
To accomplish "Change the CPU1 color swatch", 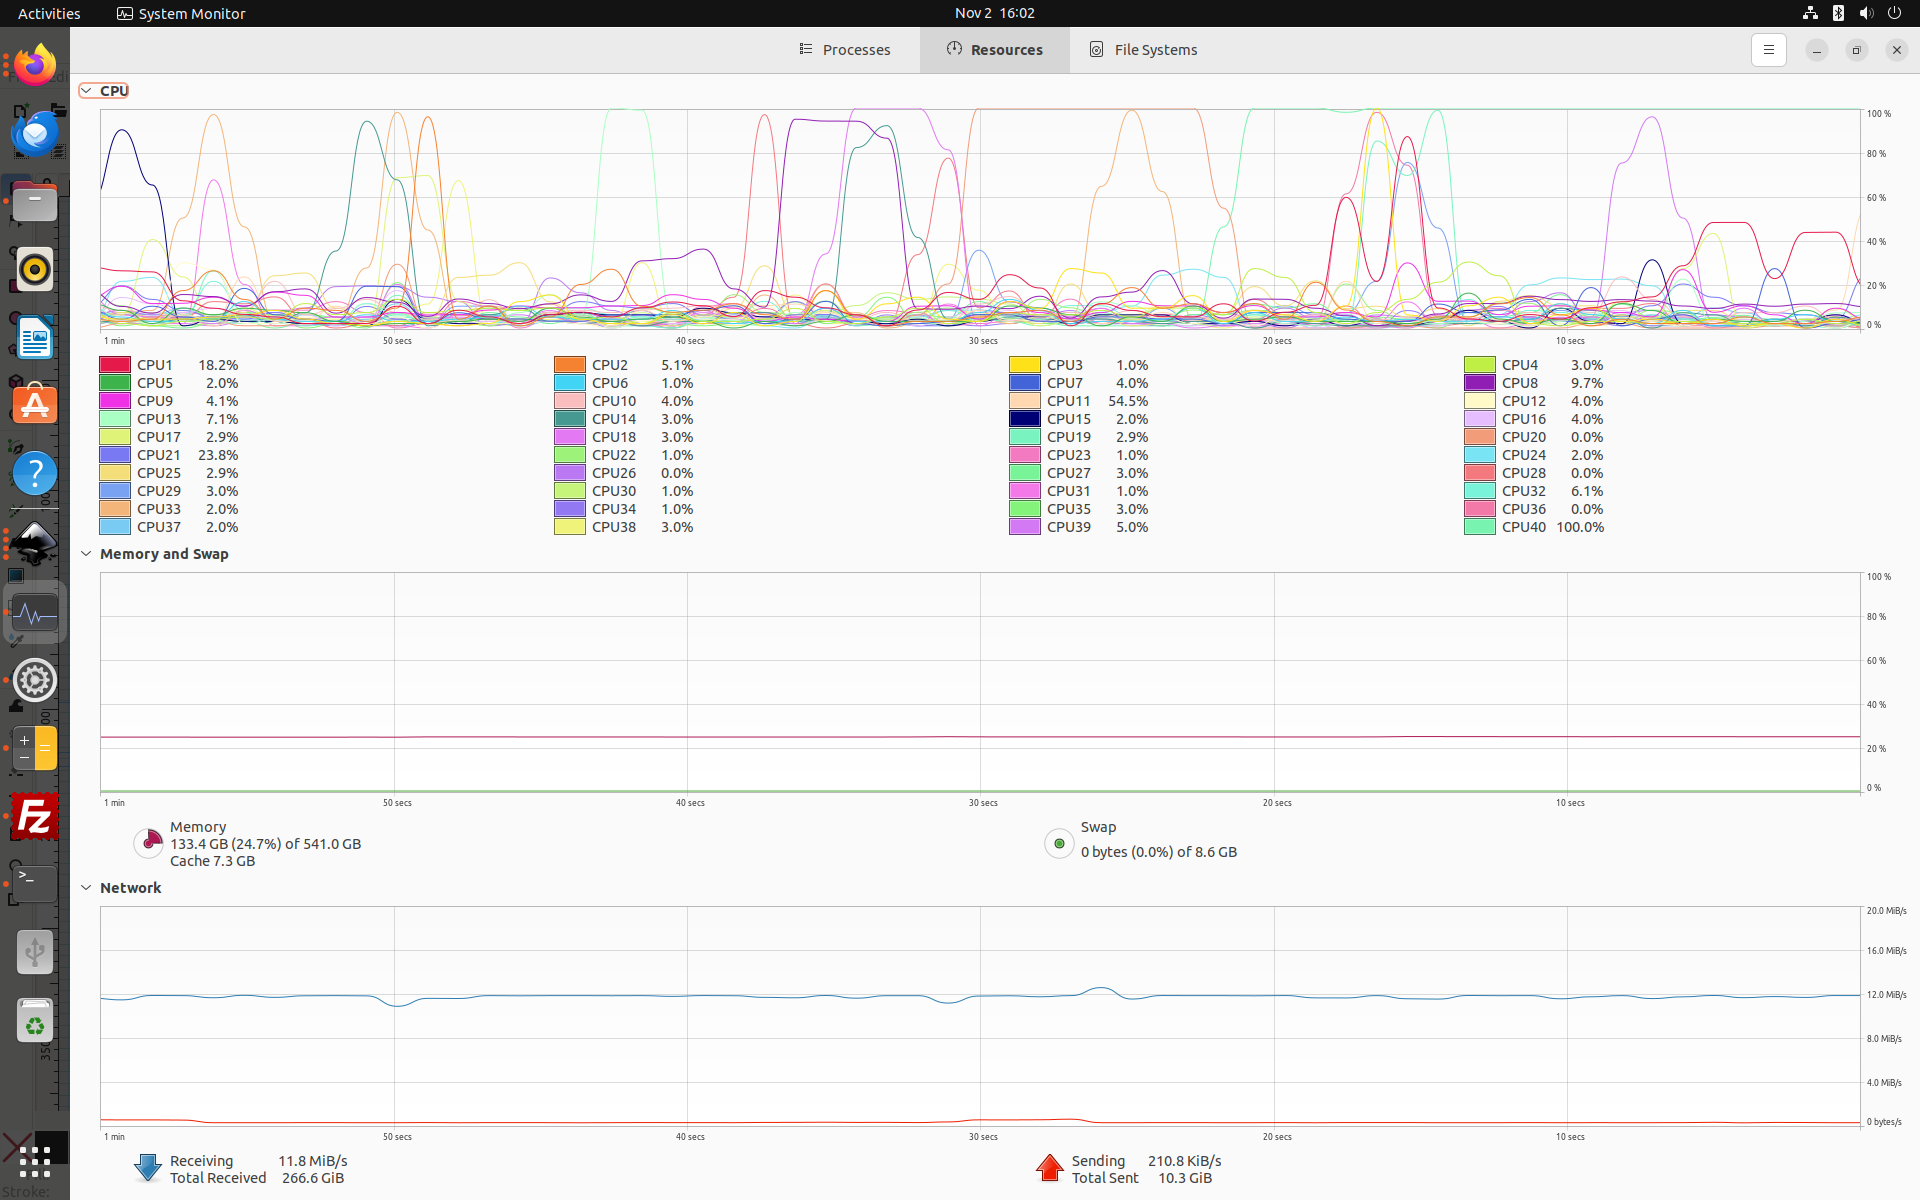I will [x=115, y=365].
